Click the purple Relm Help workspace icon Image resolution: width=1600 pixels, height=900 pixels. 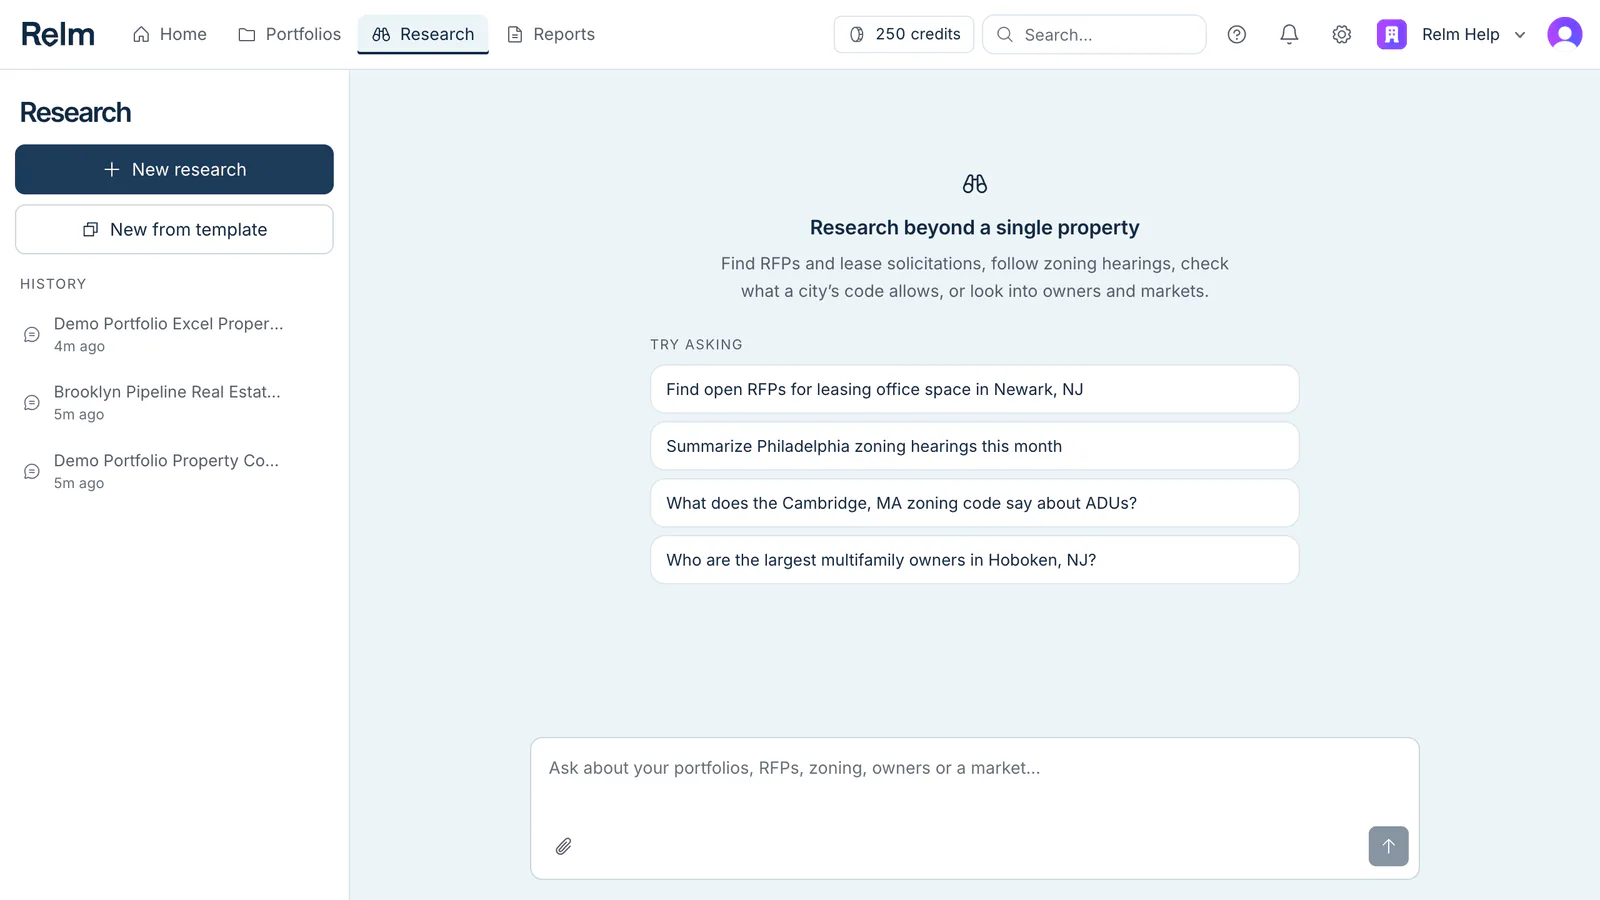(1392, 35)
